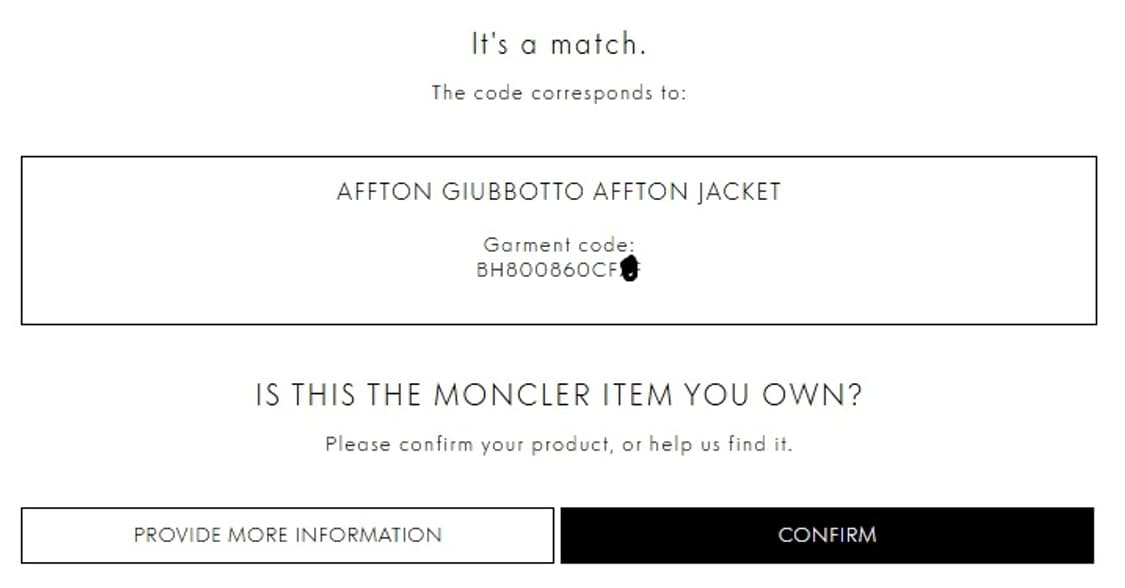
Task: Click the "It's a match." heading
Action: point(558,44)
